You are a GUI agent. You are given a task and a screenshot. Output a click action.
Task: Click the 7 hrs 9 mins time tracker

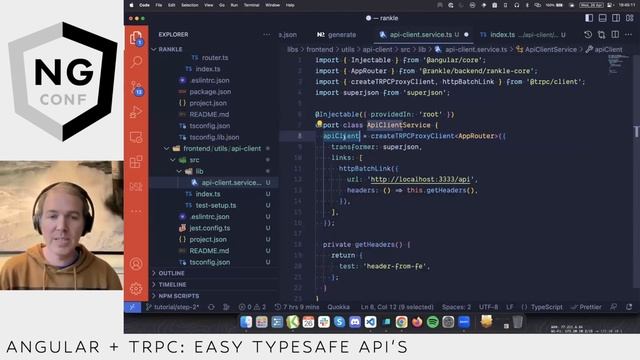[x=297, y=307]
